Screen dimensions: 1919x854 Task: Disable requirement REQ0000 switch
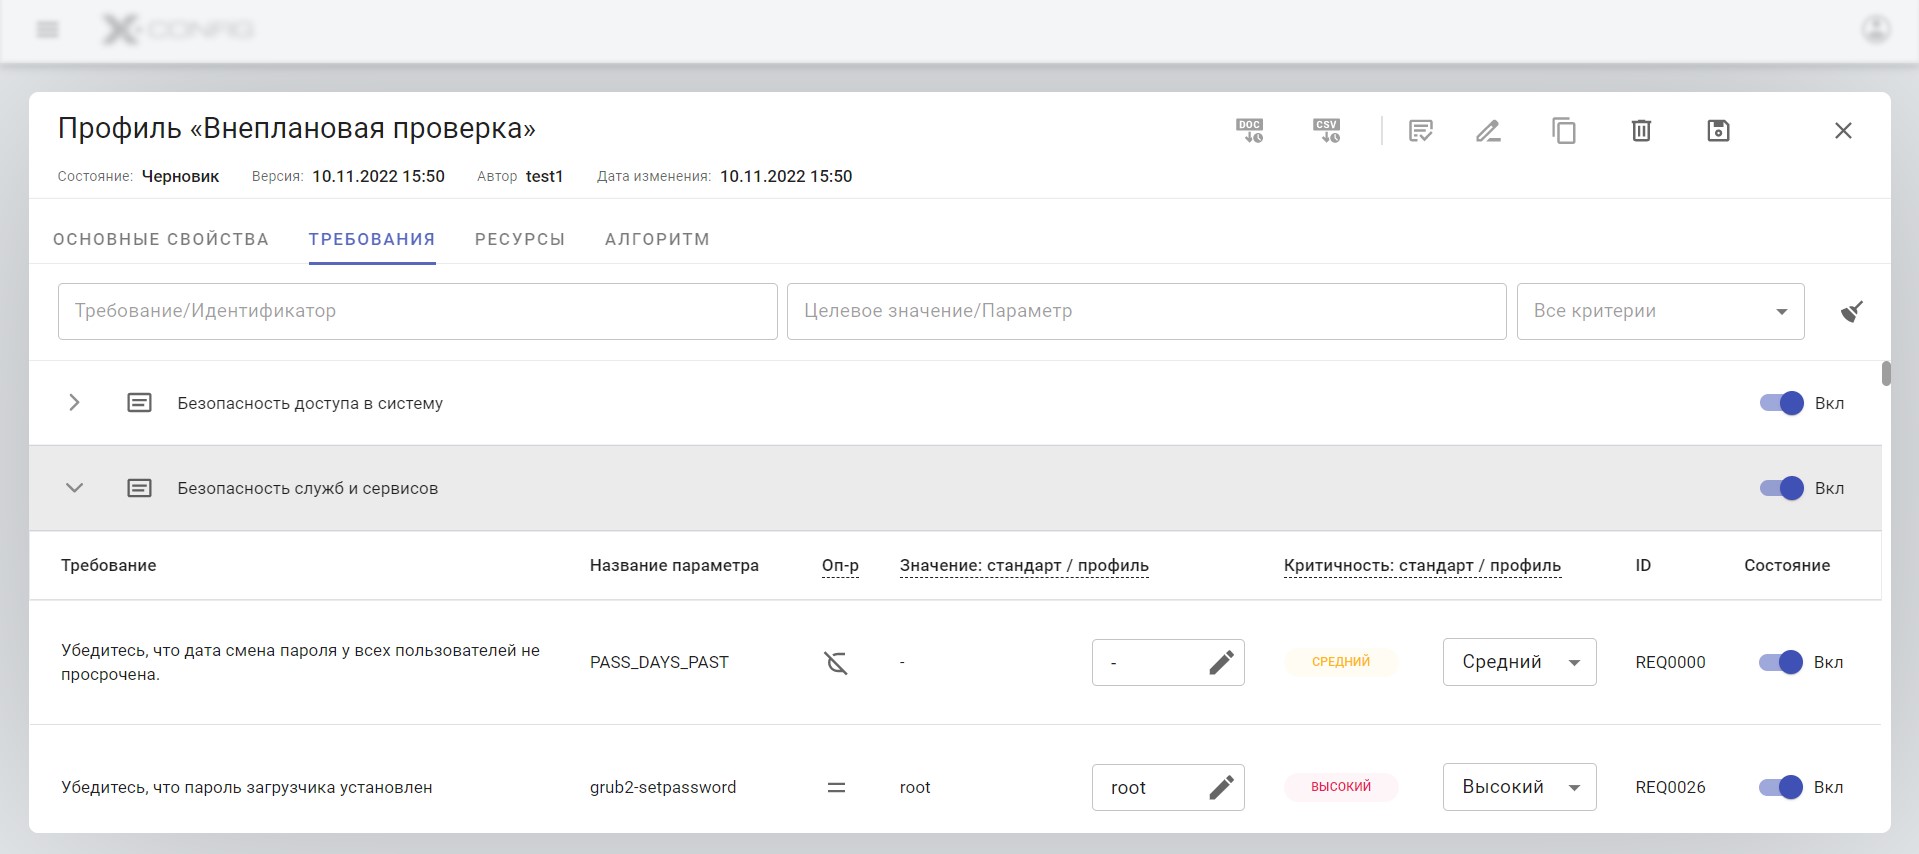coord(1780,662)
